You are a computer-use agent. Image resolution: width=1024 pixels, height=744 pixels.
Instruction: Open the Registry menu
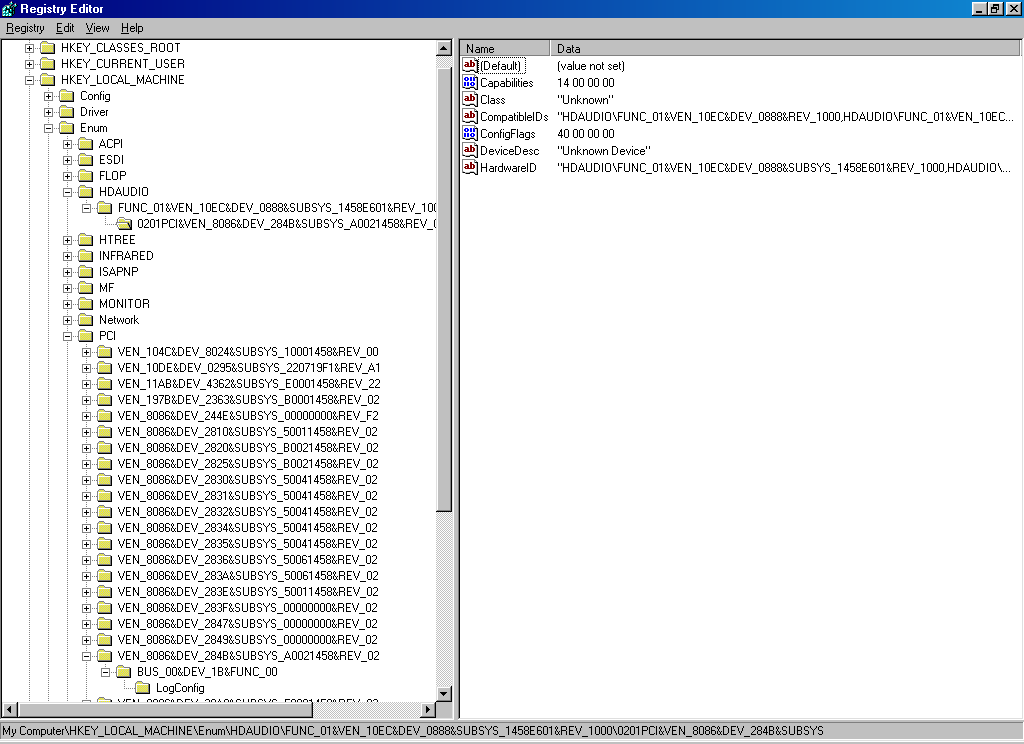tap(25, 28)
